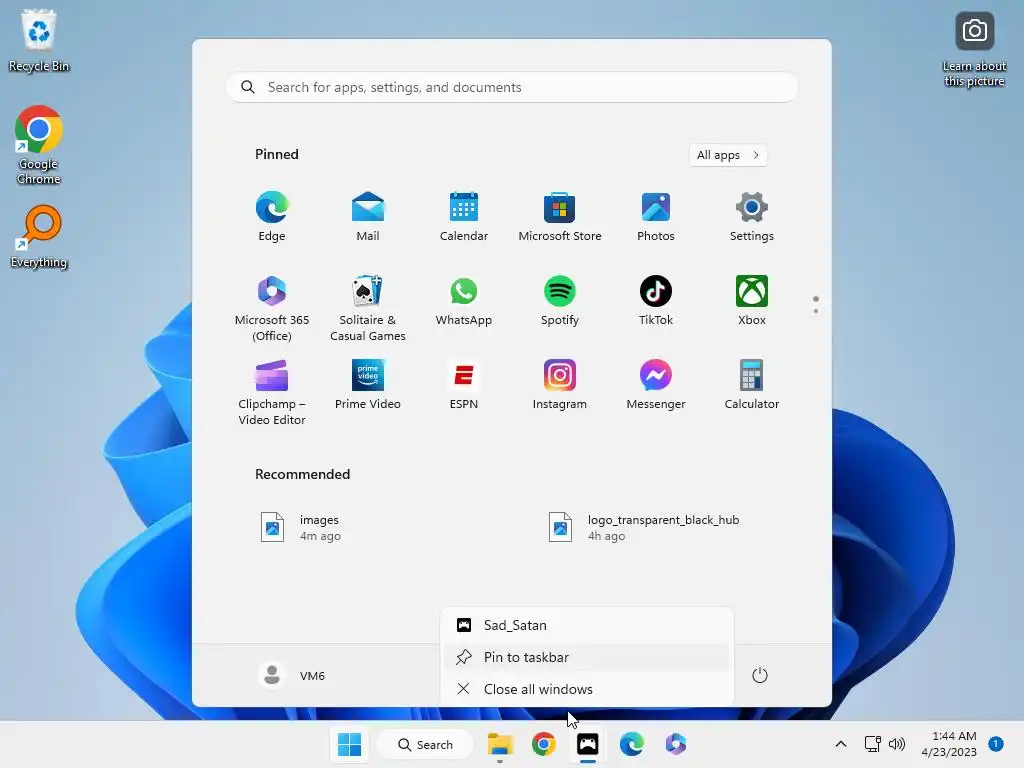Launch Prime Video
The width and height of the screenshot is (1024, 768).
(368, 385)
